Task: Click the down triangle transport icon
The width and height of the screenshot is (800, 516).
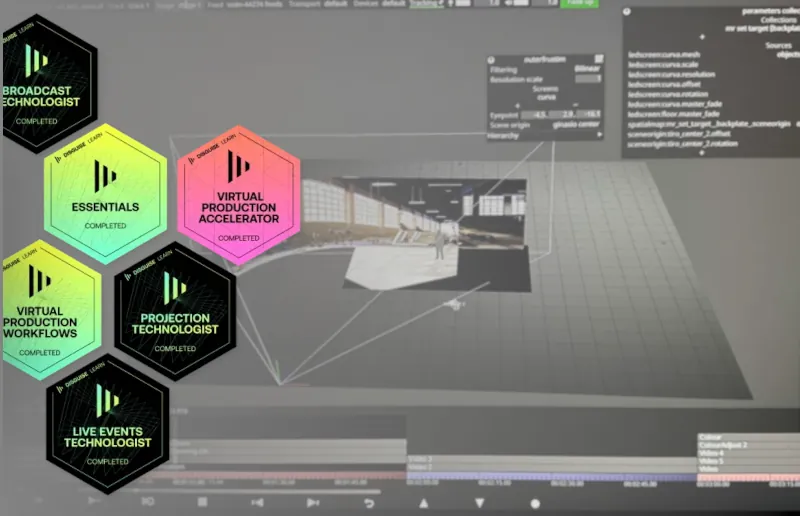Action: click(480, 503)
